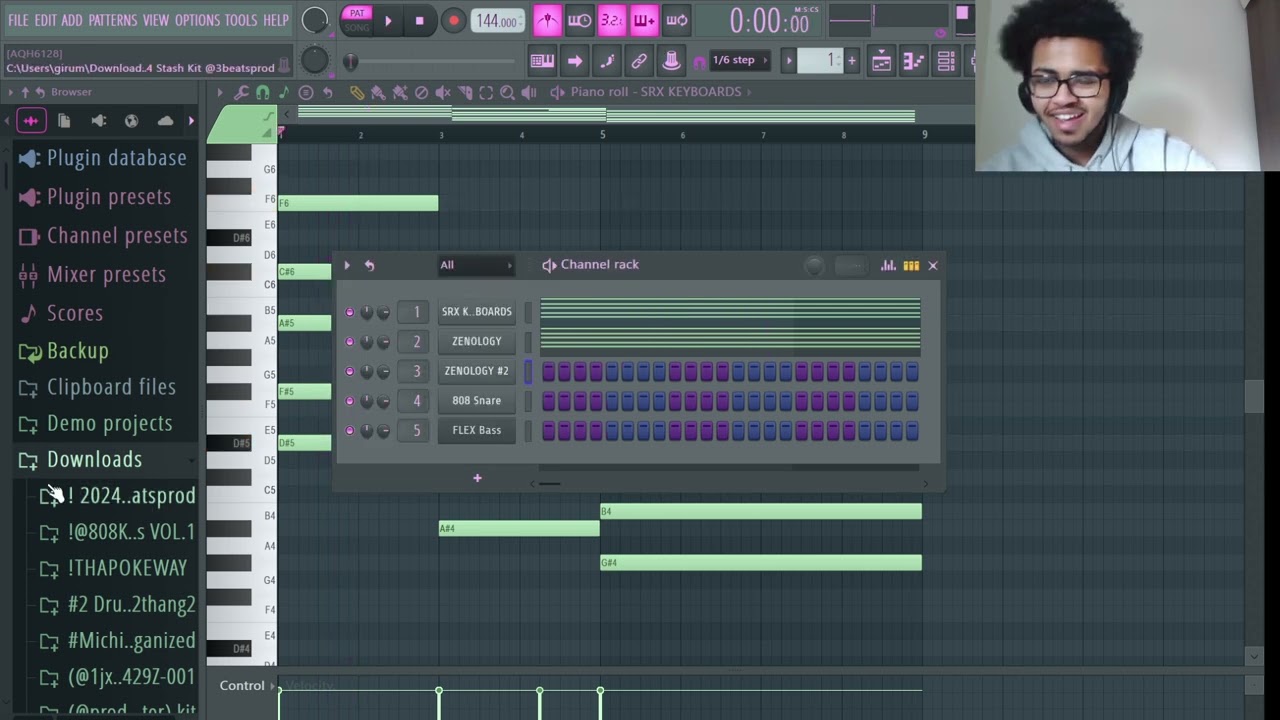Add a new channel with plus button
The image size is (1280, 720).
click(x=477, y=478)
